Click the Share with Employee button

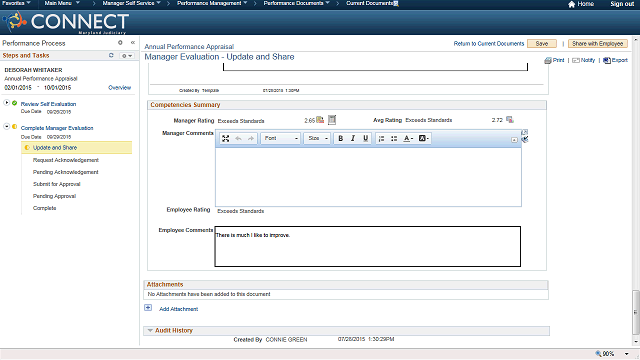[x=598, y=43]
